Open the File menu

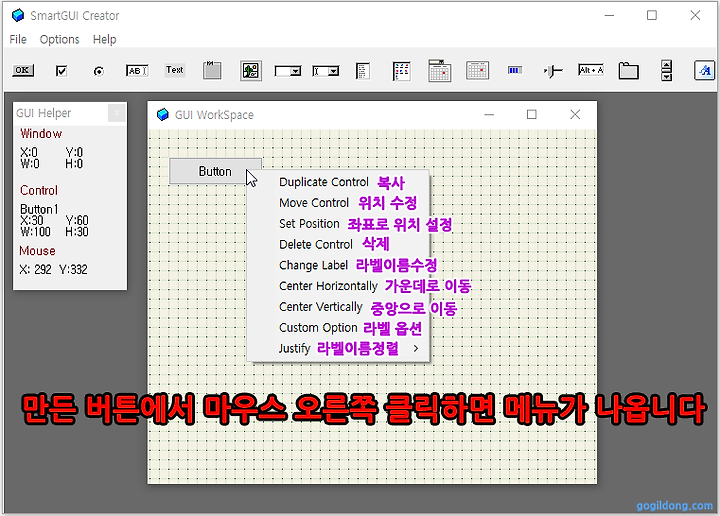point(18,39)
